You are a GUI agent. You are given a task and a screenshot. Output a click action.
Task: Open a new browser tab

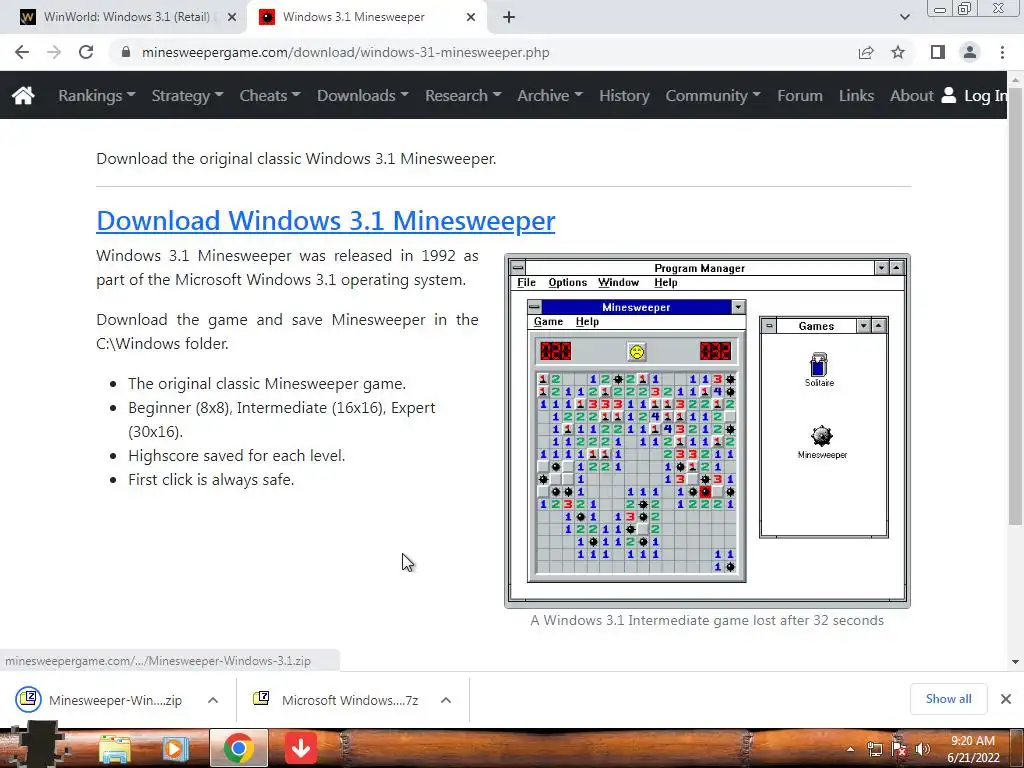509,17
